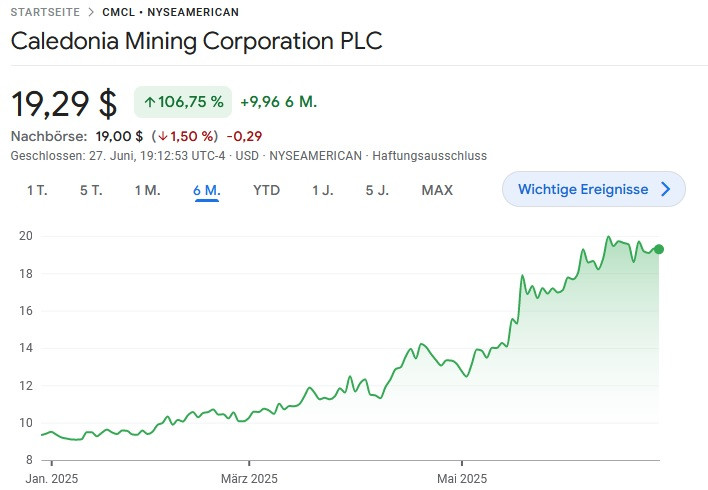Show the 1 J. one-year chart
The width and height of the screenshot is (708, 490).
322,190
